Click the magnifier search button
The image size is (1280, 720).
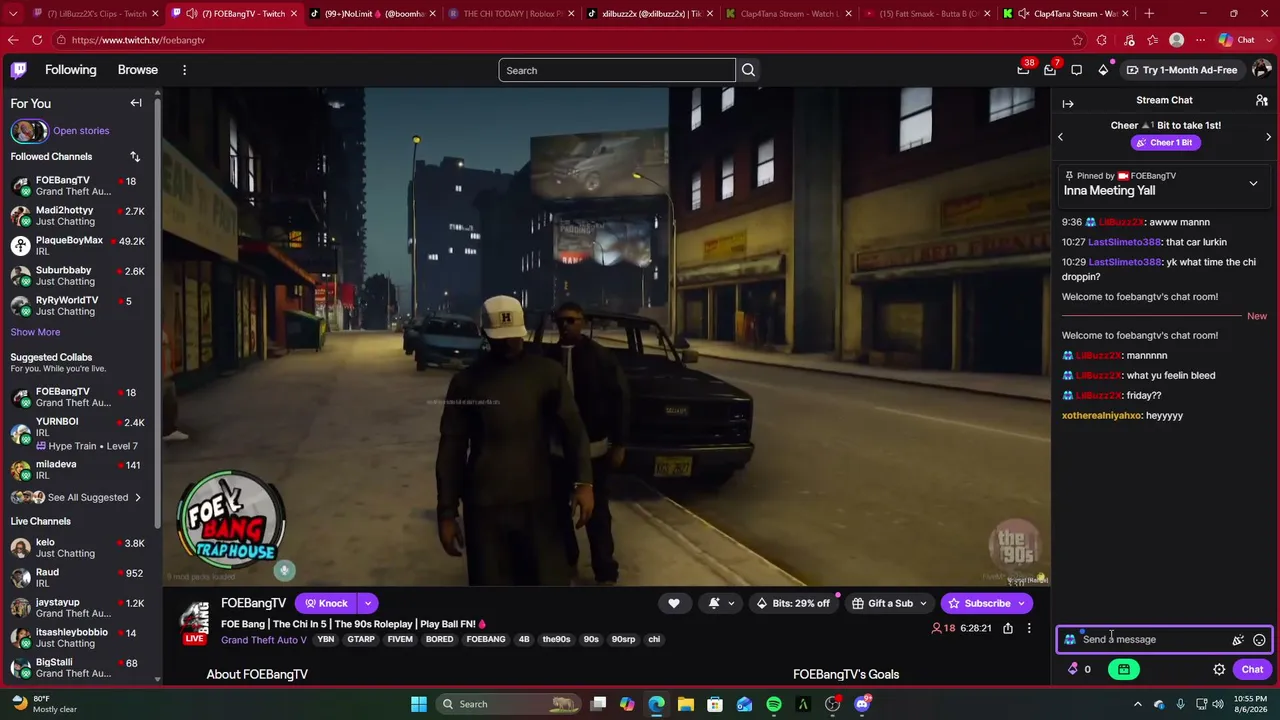click(748, 70)
